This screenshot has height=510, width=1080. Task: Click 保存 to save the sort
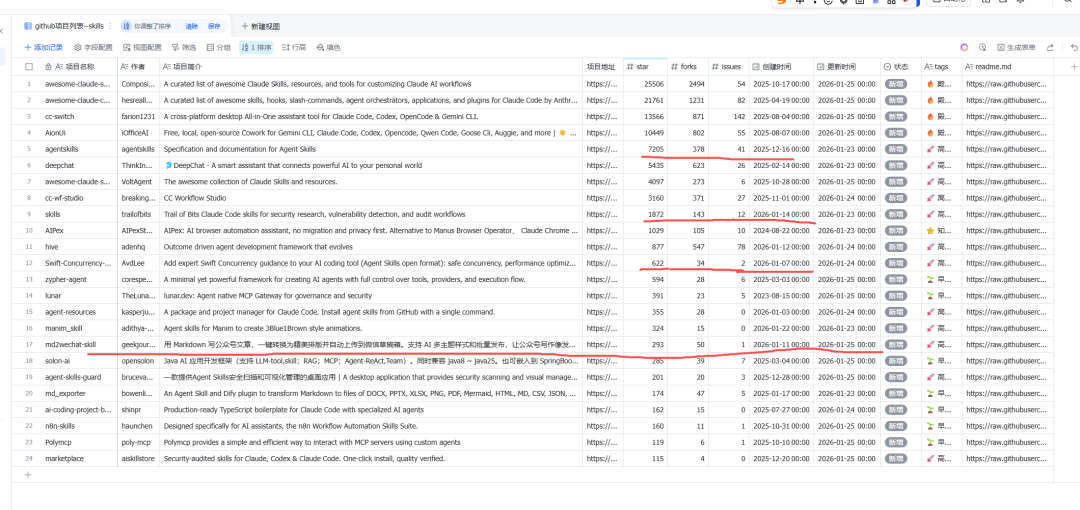coord(214,25)
